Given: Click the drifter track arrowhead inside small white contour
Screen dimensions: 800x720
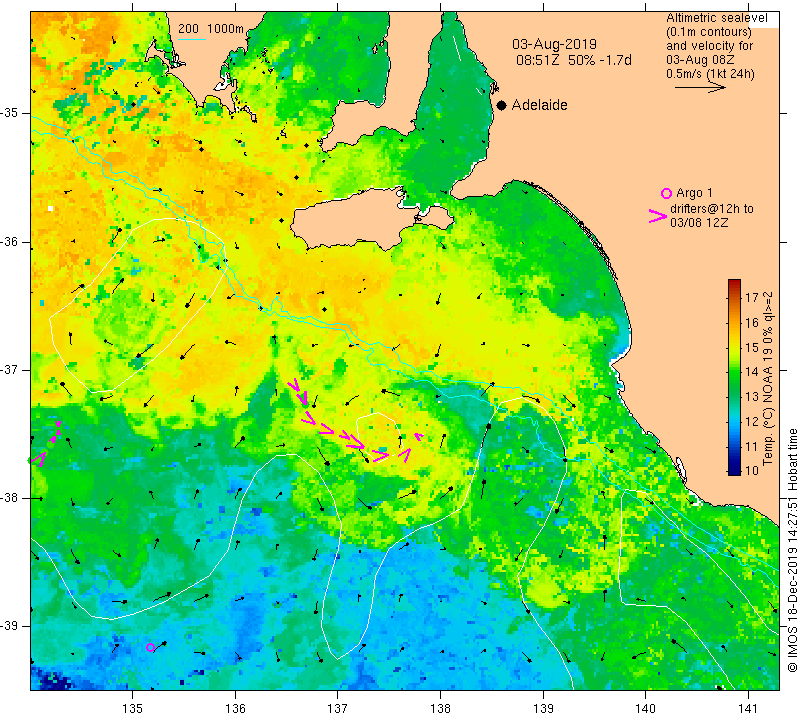Looking at the screenshot, I should point(380,454).
